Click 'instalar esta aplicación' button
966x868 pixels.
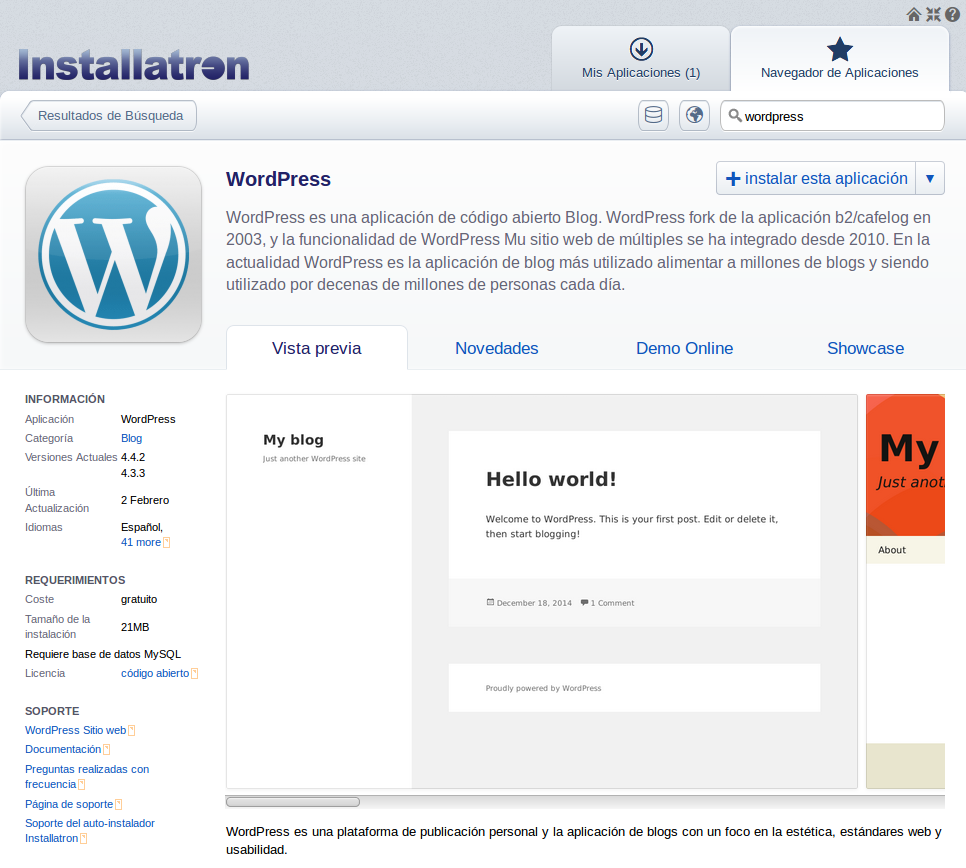tap(816, 179)
